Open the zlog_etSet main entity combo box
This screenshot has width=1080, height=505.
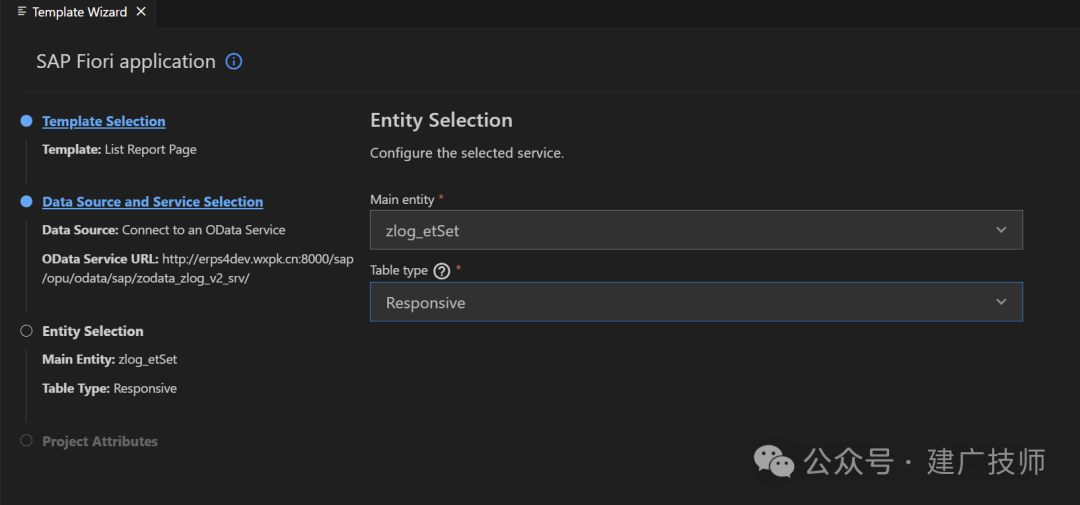[x=696, y=230]
